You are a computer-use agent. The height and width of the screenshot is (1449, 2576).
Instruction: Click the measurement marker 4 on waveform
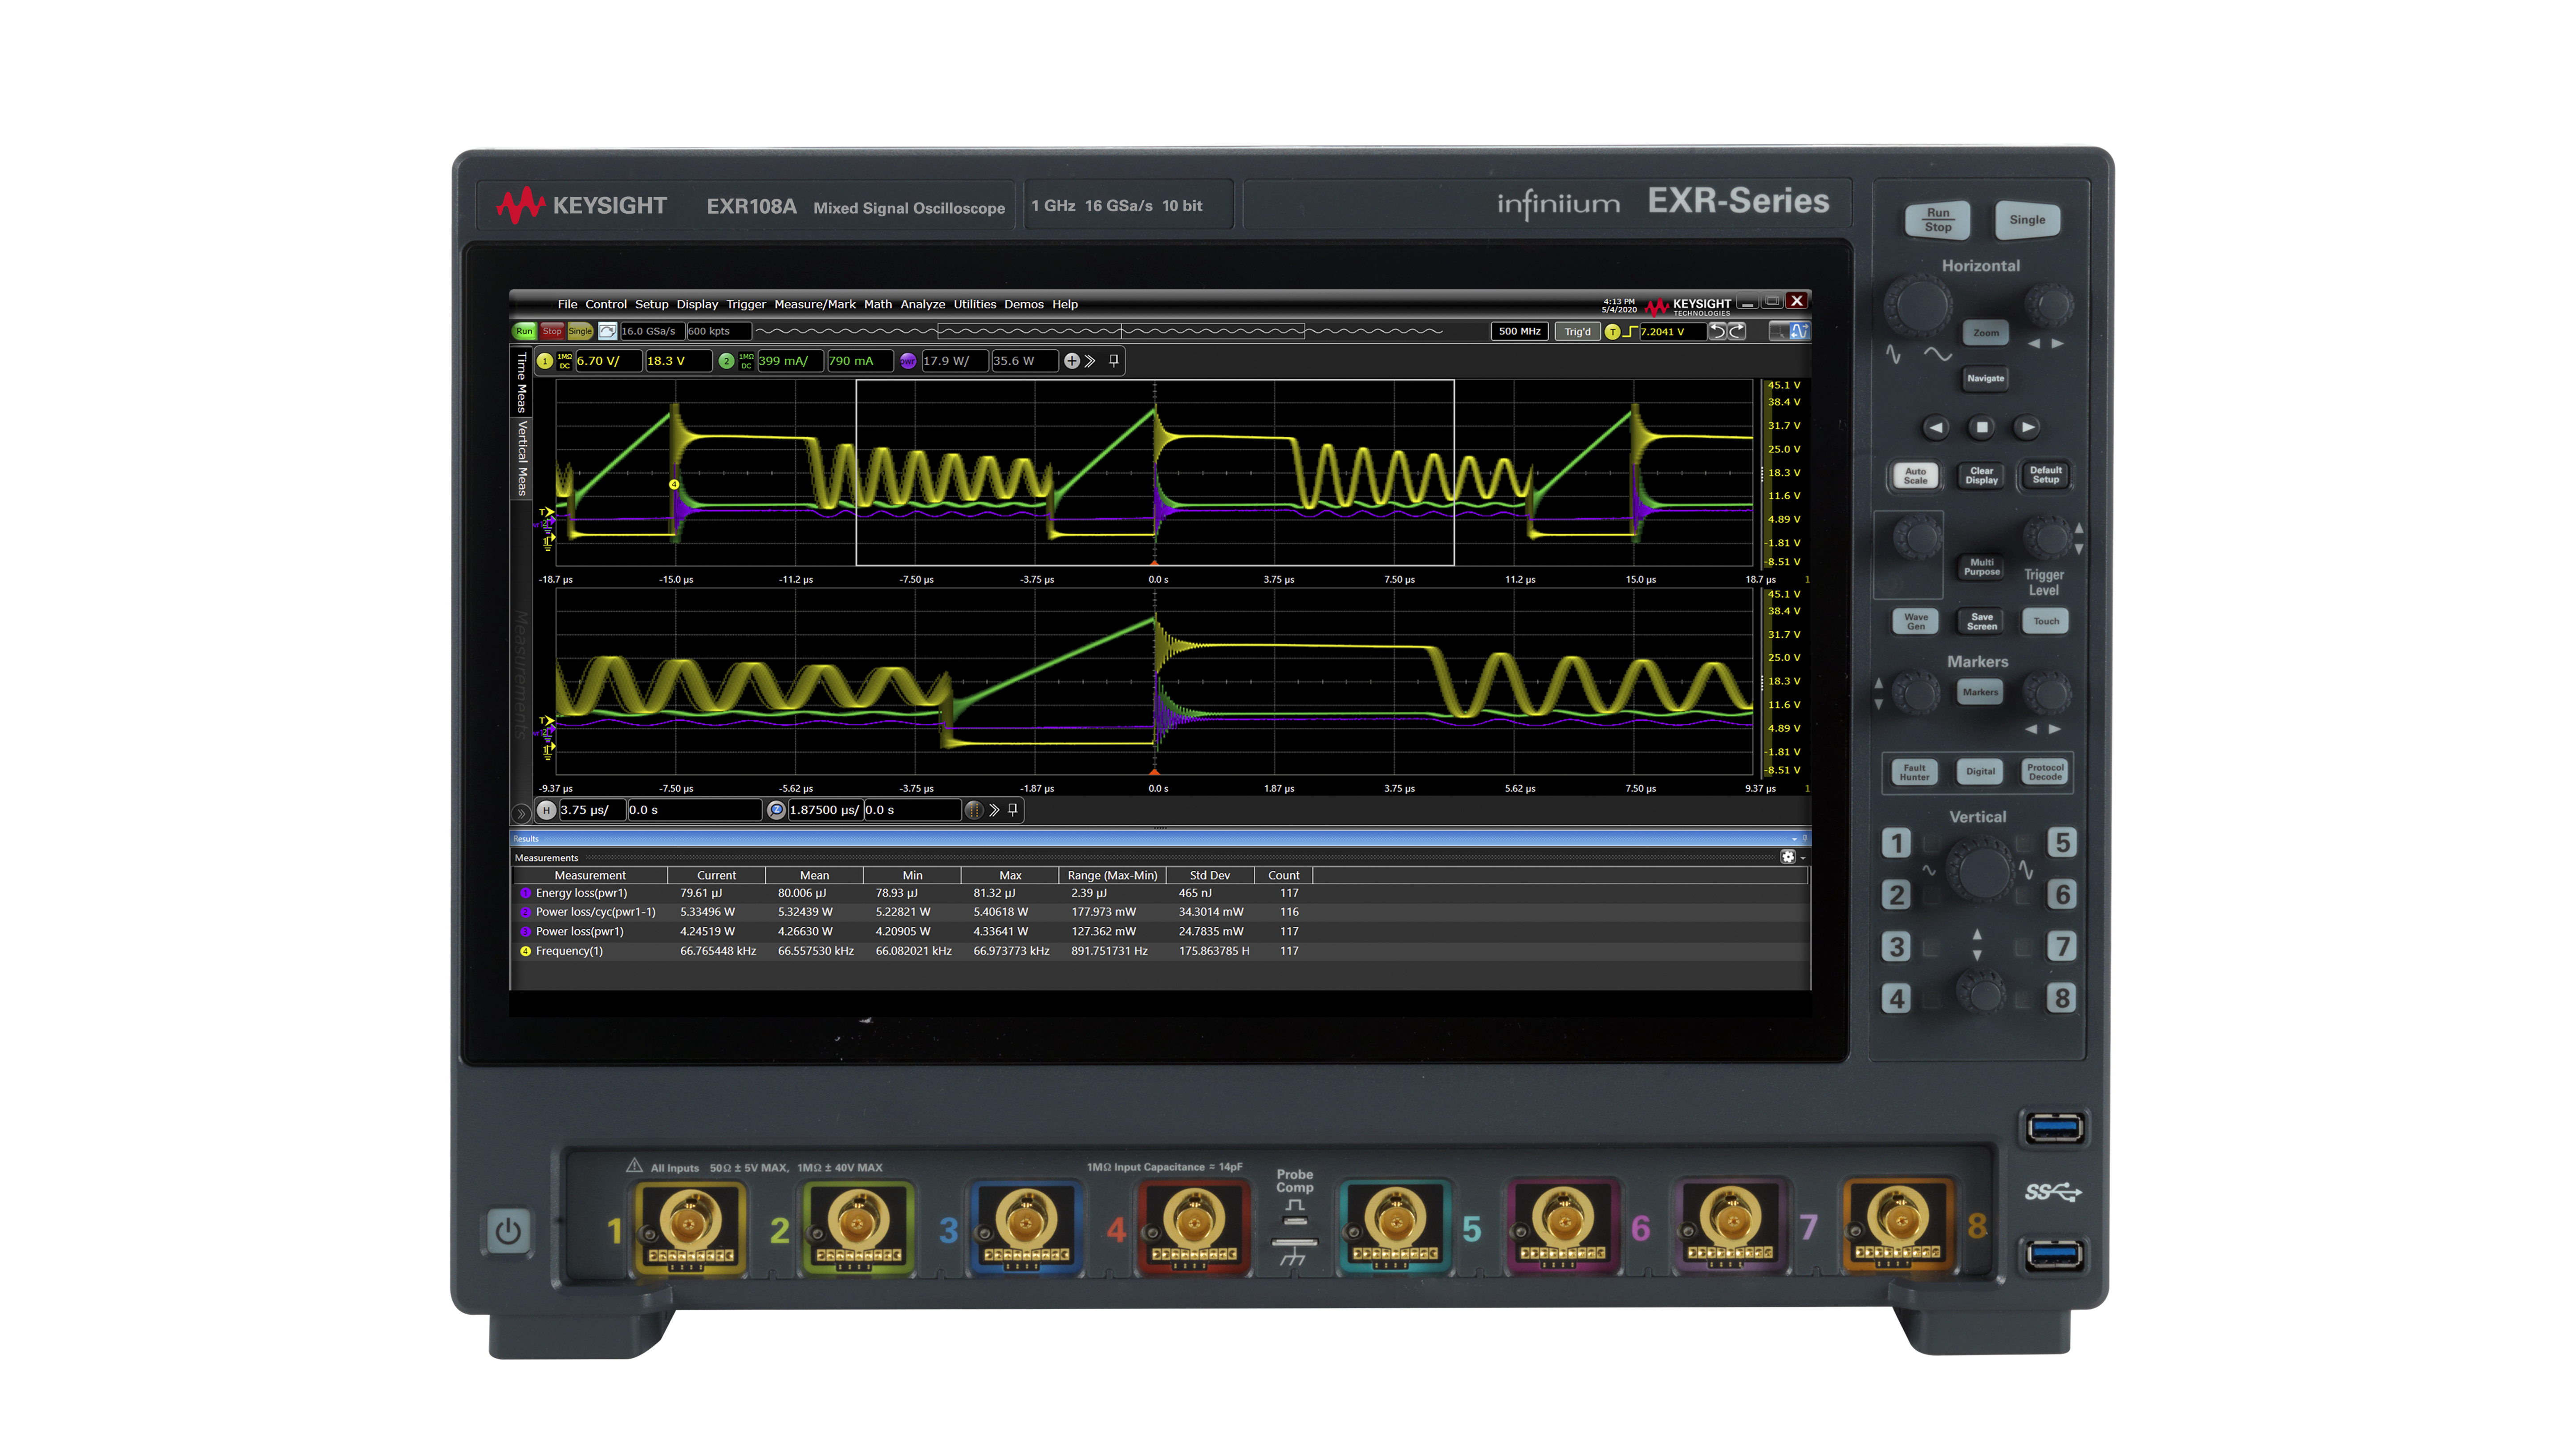tap(674, 485)
